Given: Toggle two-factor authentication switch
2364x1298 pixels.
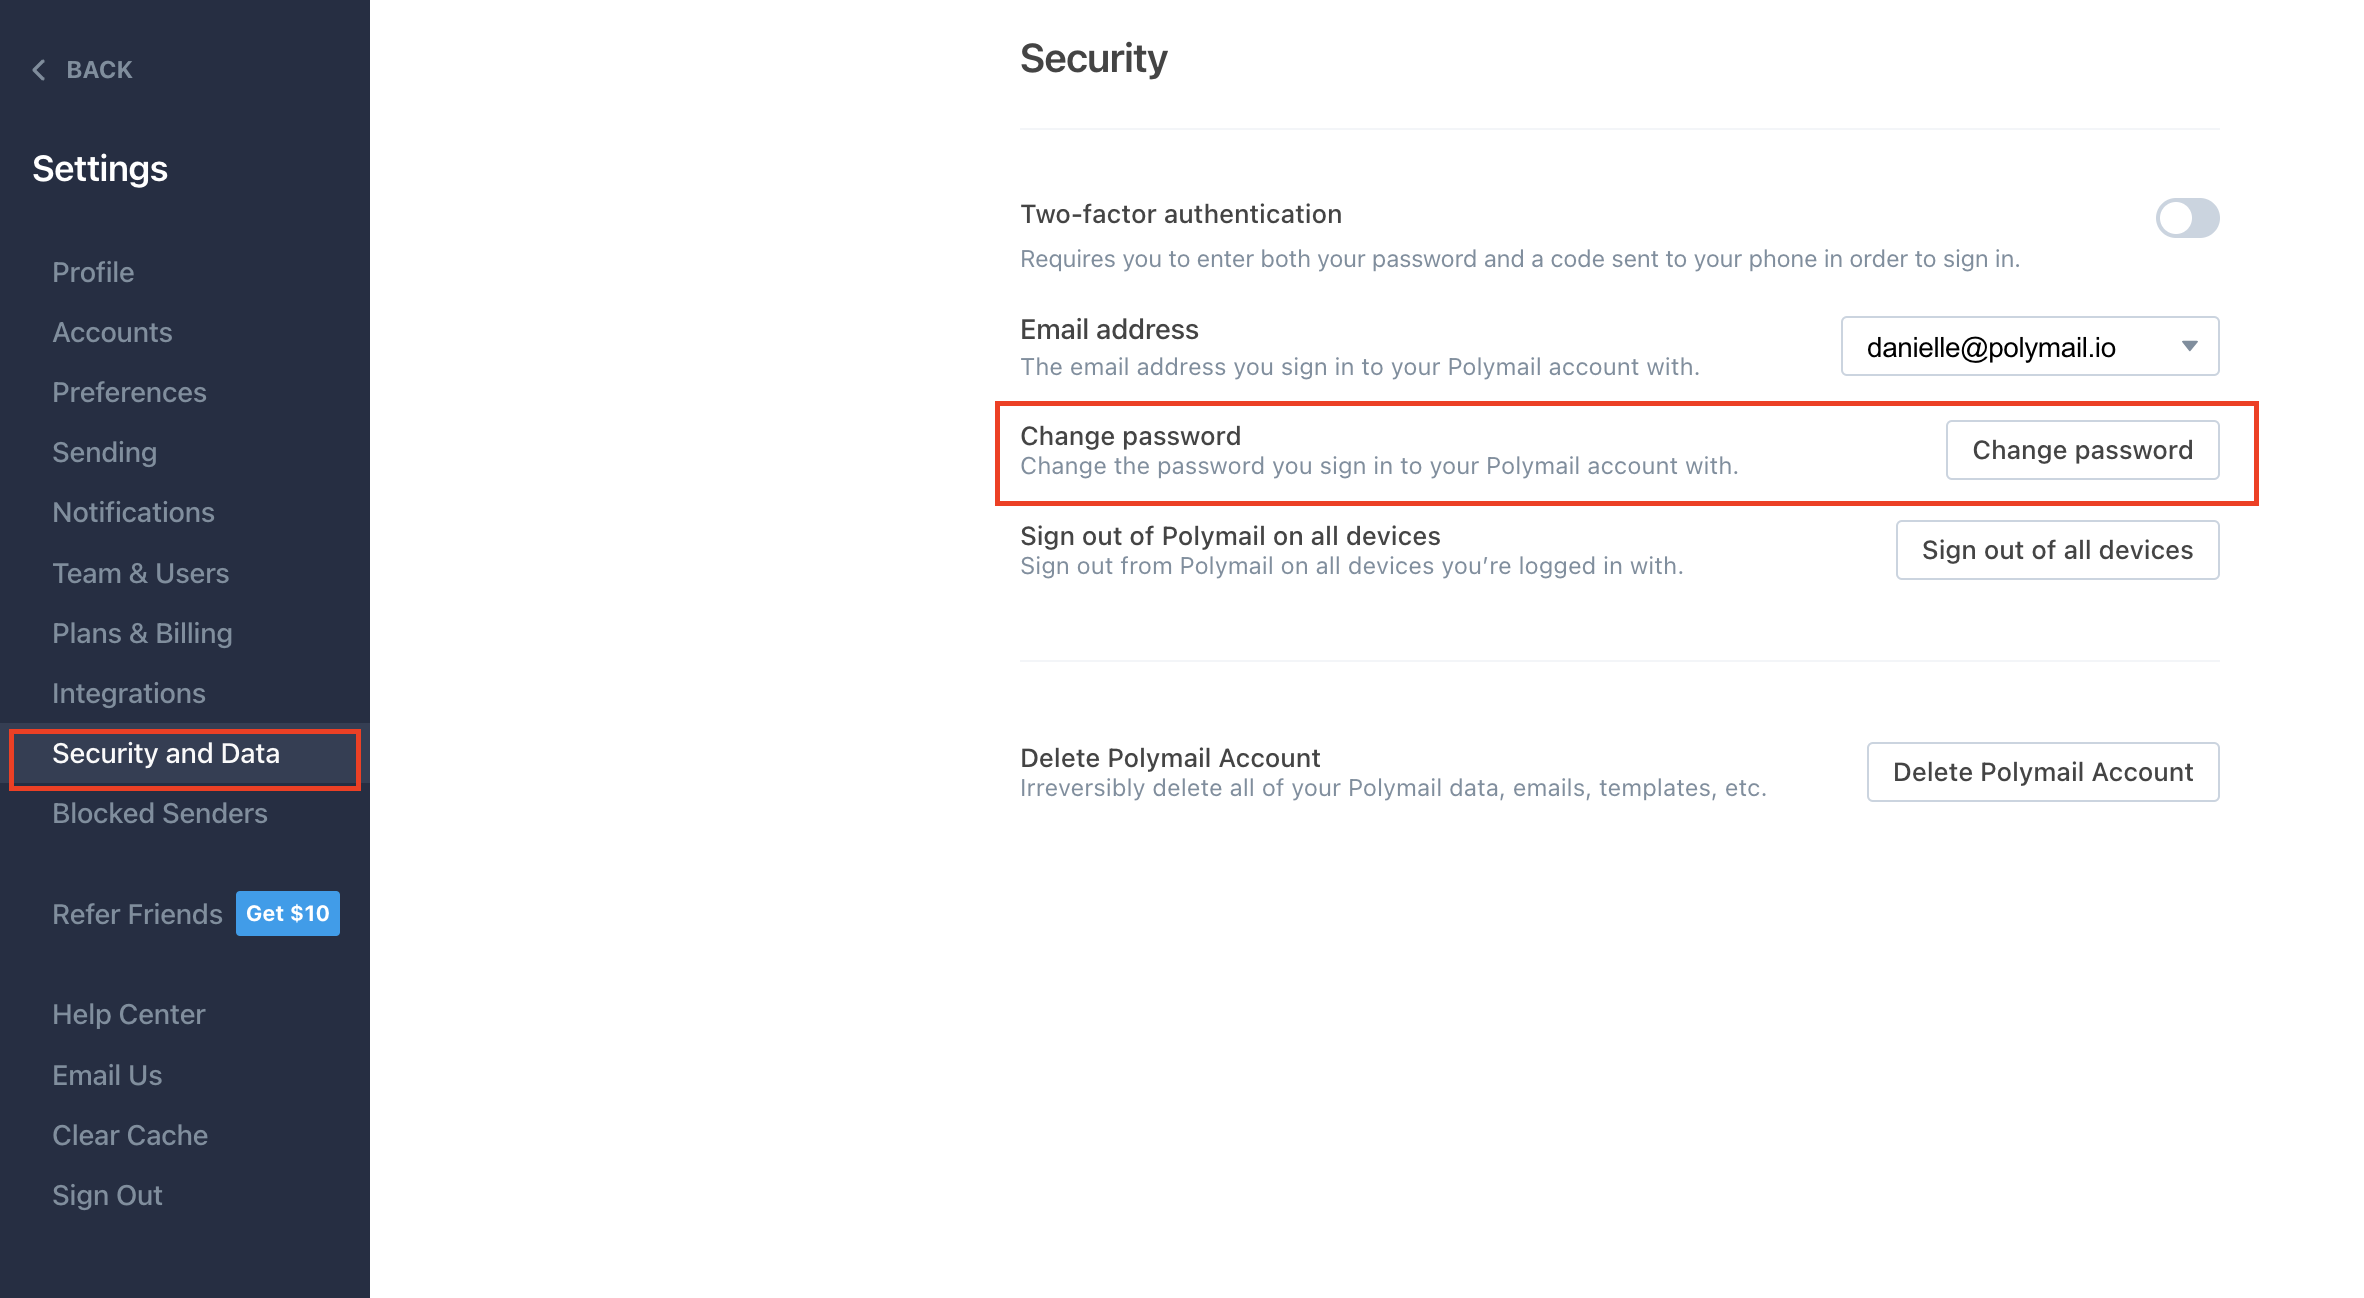Looking at the screenshot, I should [2186, 218].
